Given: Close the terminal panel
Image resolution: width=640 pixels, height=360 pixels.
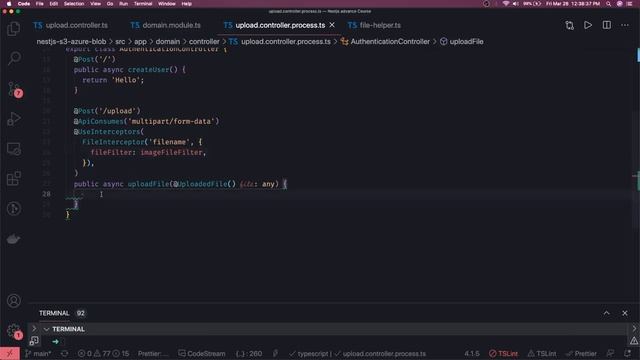Looking at the screenshot, I should pos(624,313).
